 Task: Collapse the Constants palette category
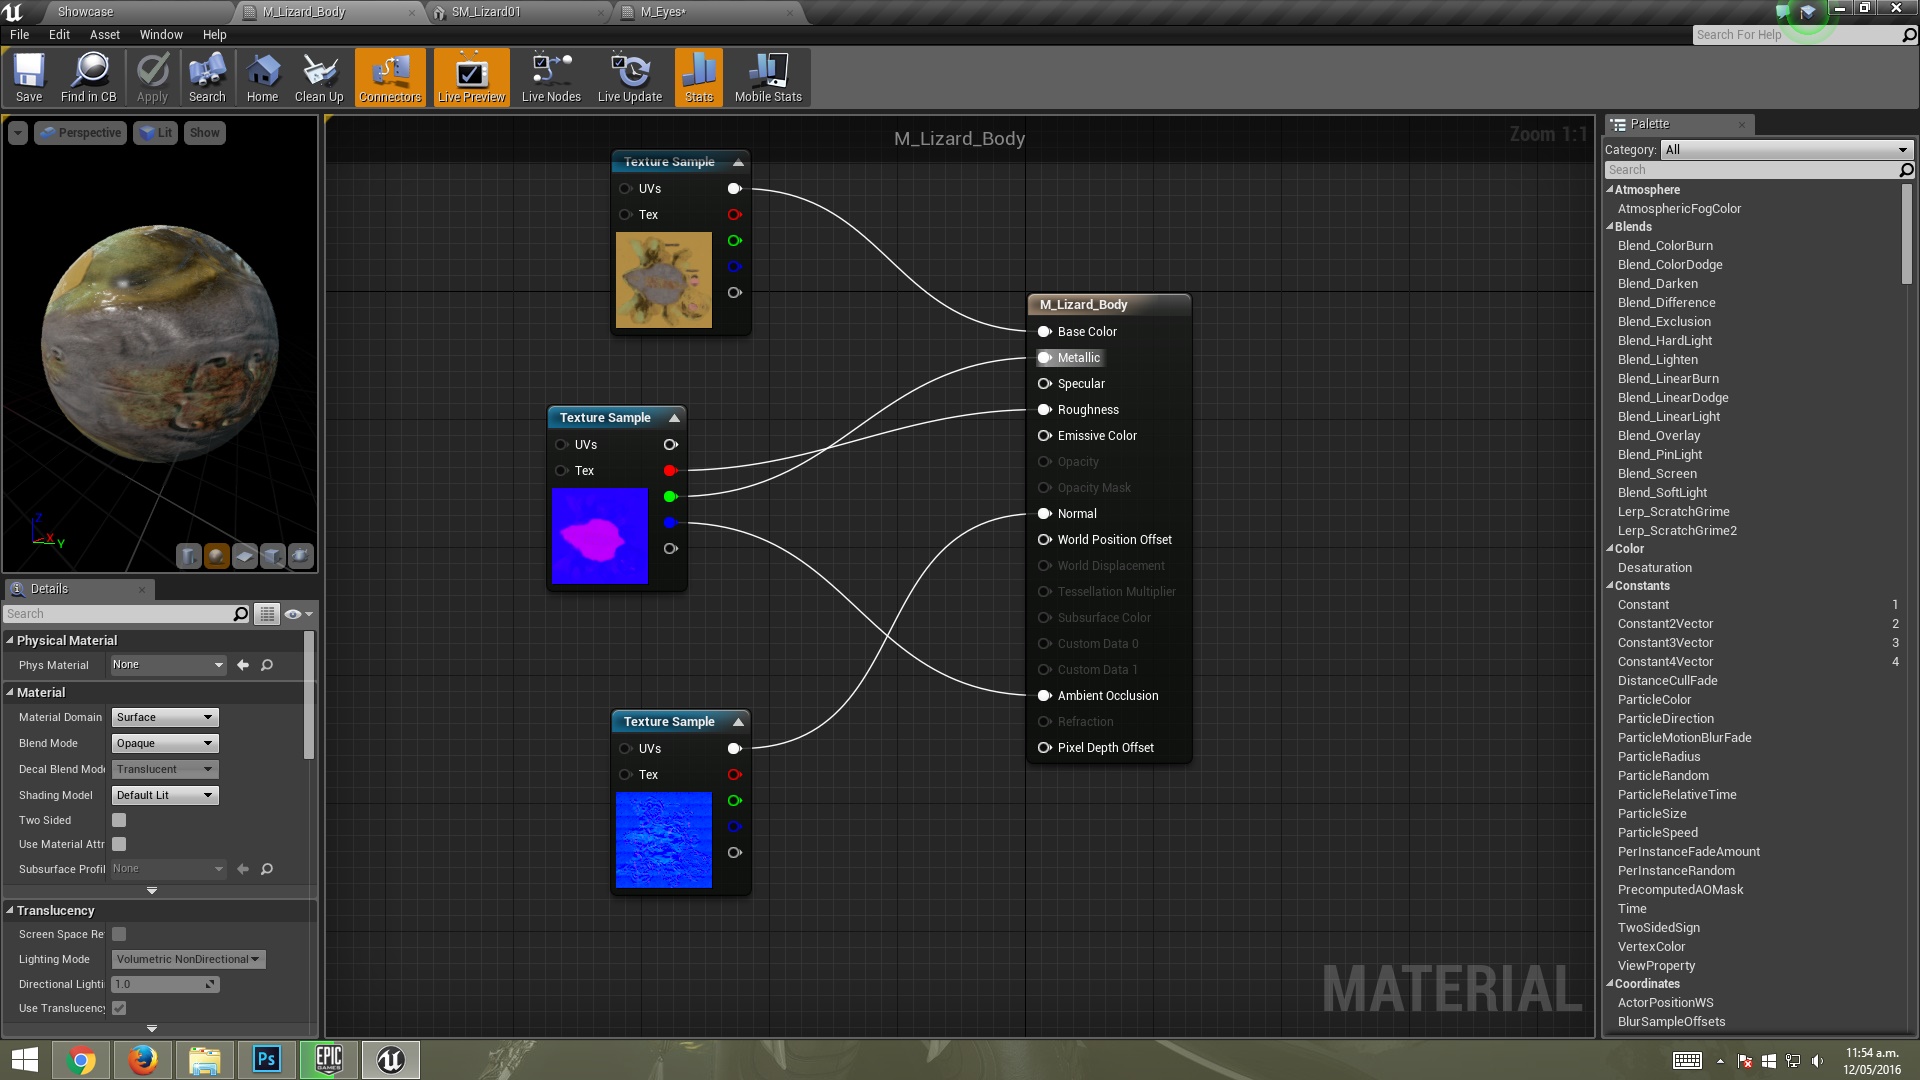[x=1610, y=586]
